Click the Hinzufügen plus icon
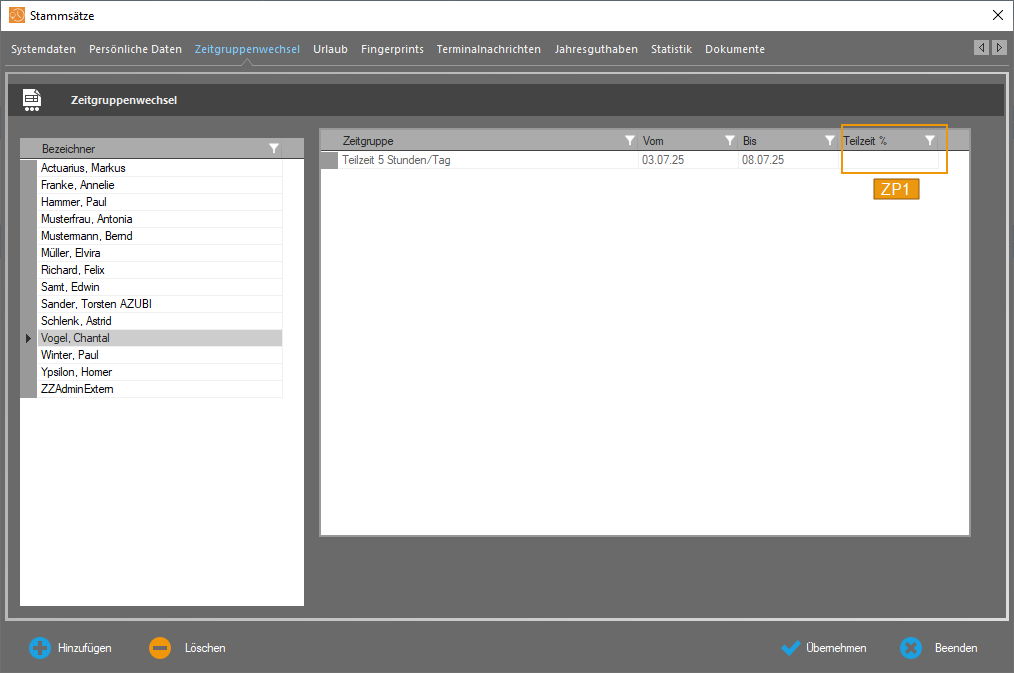 tap(40, 648)
